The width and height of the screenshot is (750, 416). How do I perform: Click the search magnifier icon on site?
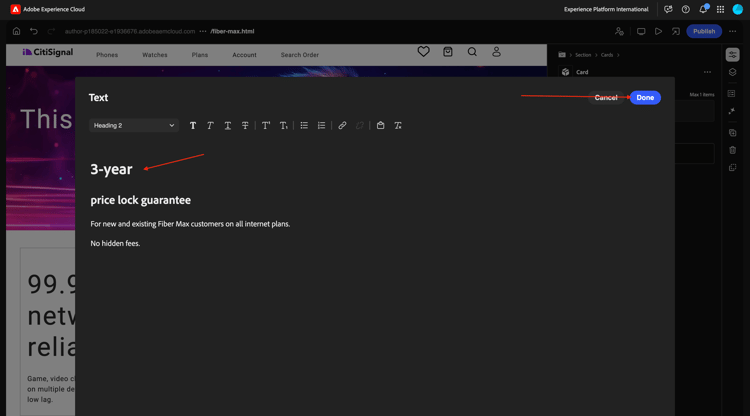coord(472,52)
